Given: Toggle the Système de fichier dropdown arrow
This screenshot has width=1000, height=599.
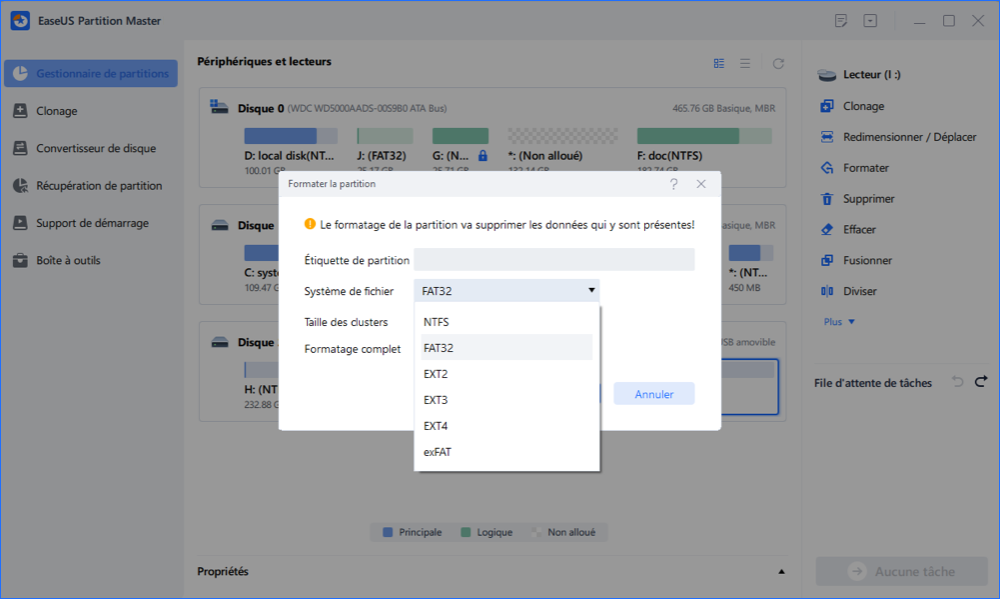Looking at the screenshot, I should pyautogui.click(x=591, y=290).
